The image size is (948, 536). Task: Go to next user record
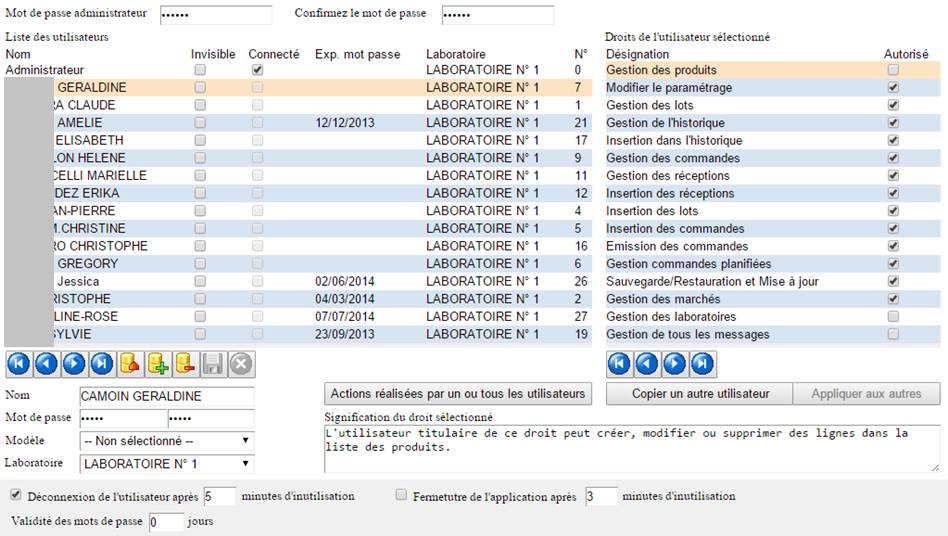[74, 364]
